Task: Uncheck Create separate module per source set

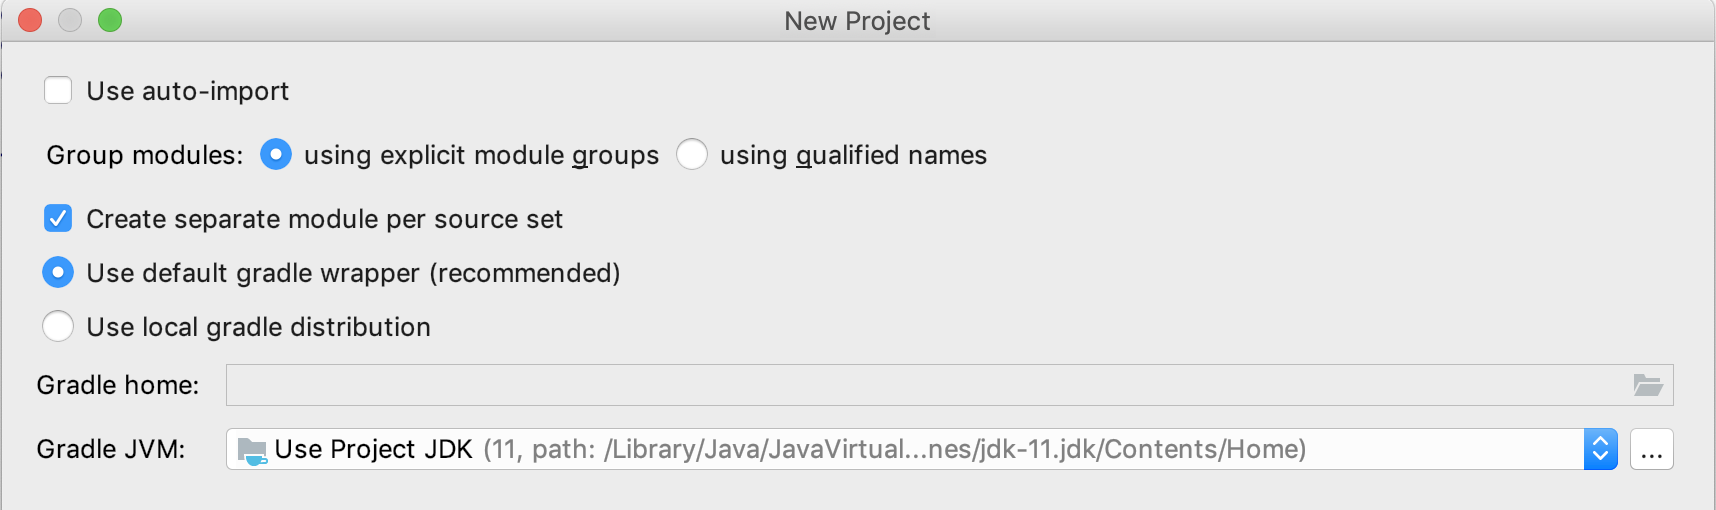Action: (58, 219)
